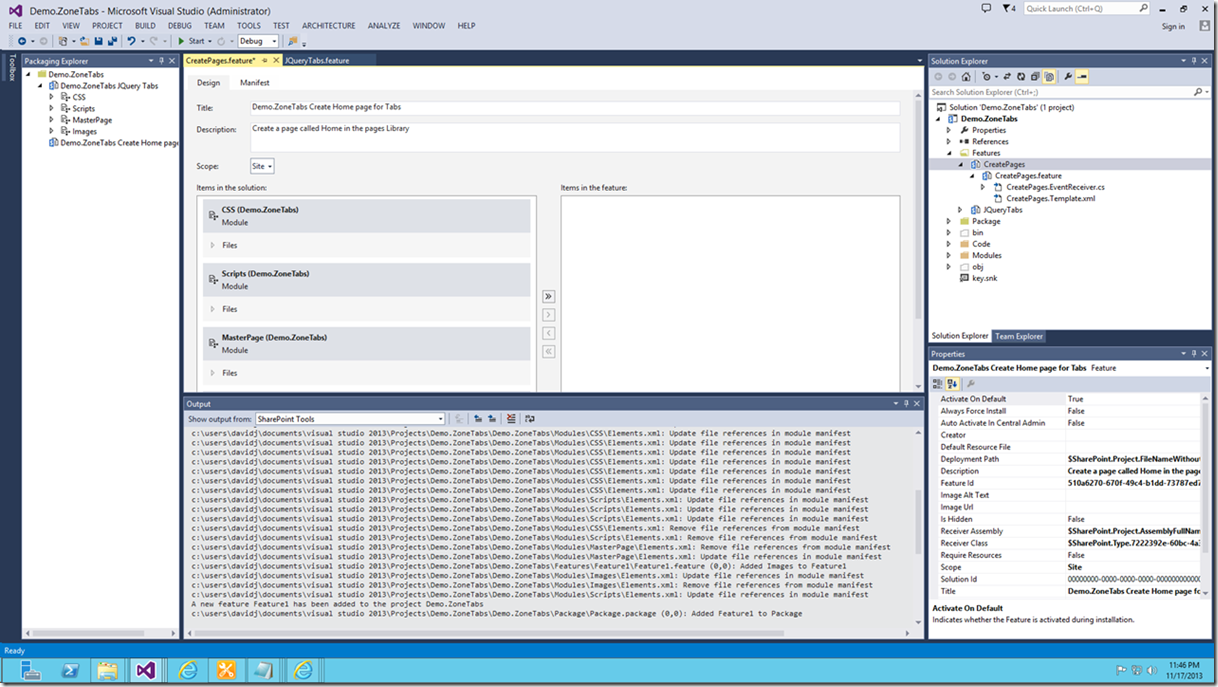Click Sync with Active Document in Solution Explorer
This screenshot has width=1218, height=687.
tap(1006, 76)
